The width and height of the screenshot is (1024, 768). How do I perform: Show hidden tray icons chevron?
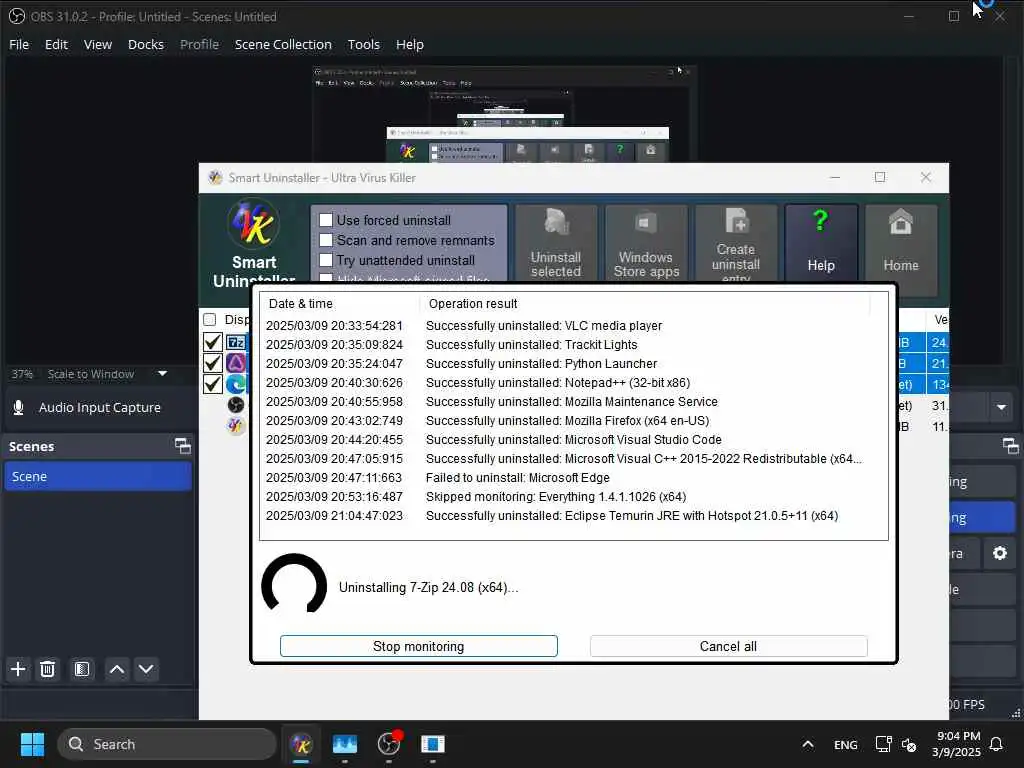click(x=808, y=744)
